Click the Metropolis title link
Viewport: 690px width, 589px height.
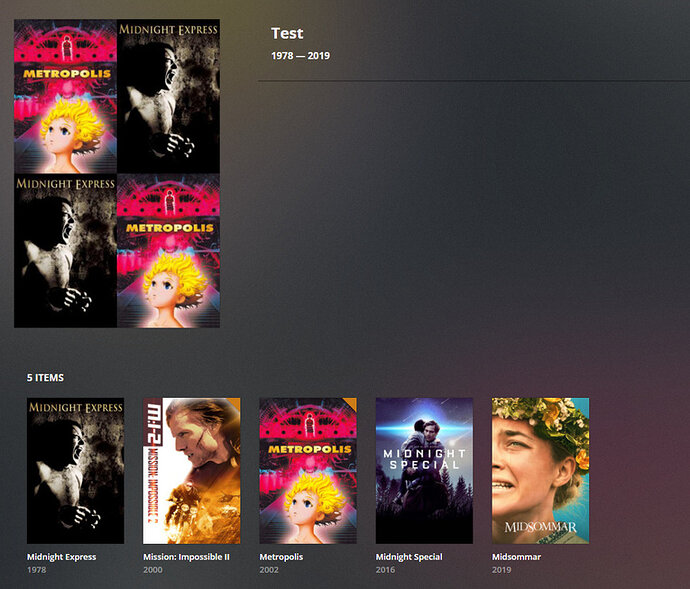281,557
